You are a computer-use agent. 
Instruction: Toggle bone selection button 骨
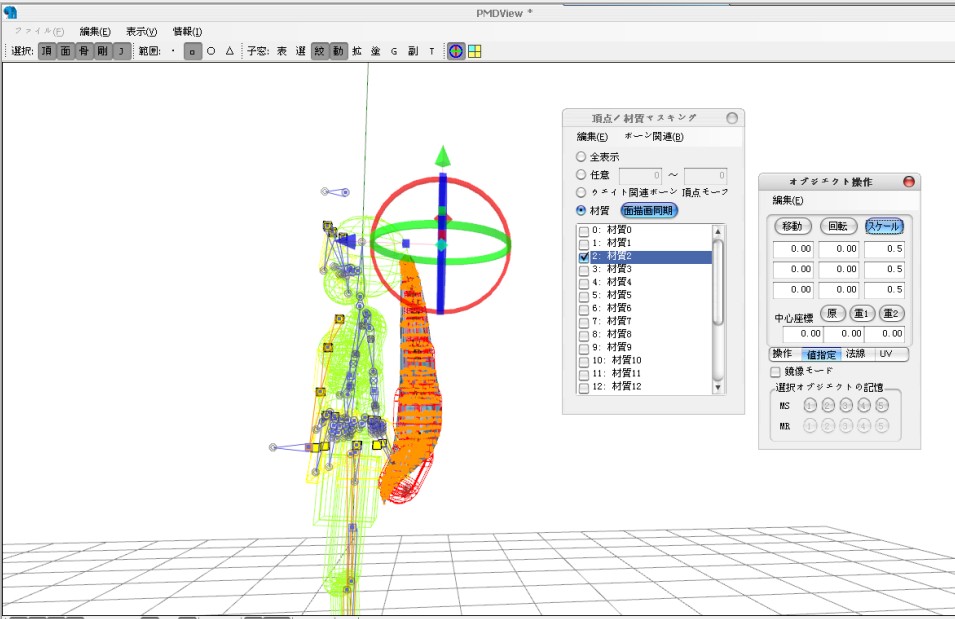[x=84, y=51]
